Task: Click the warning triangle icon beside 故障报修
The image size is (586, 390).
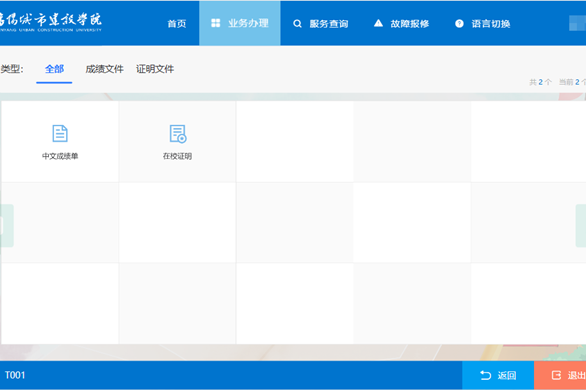Action: point(378,23)
